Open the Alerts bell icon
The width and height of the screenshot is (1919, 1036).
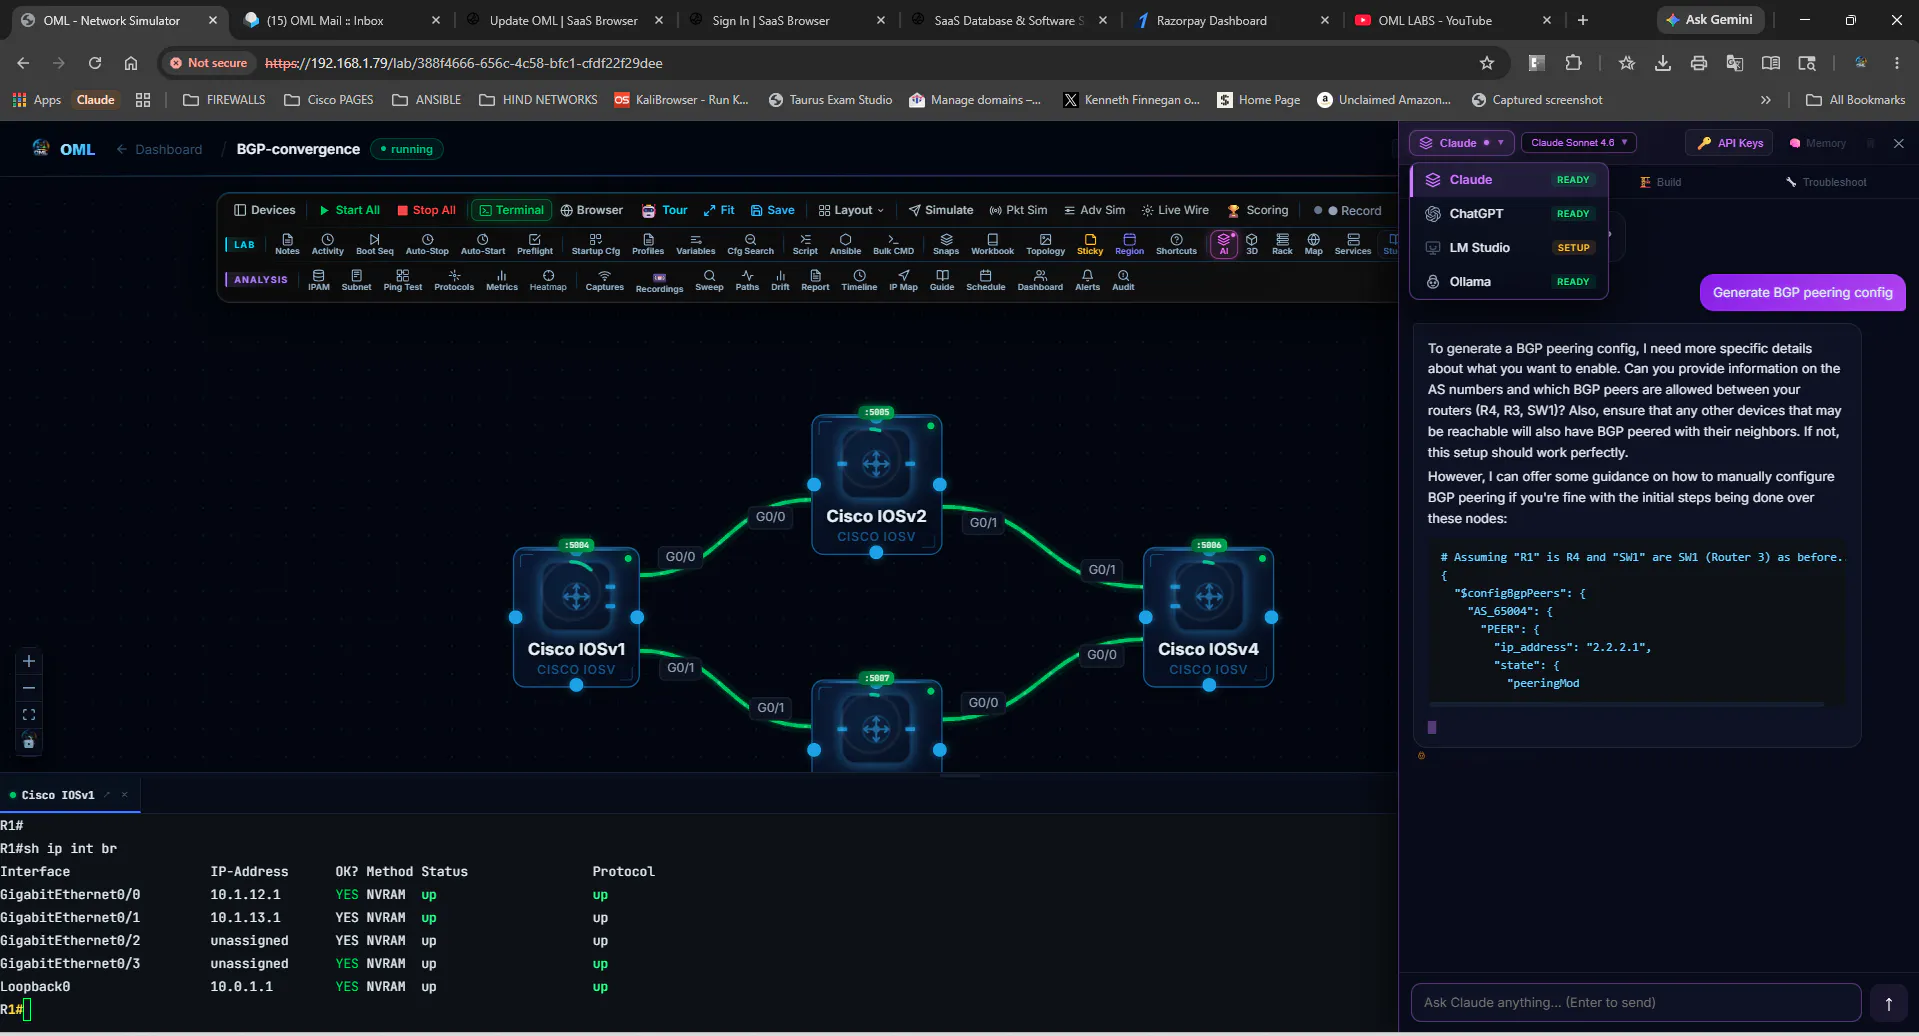coord(1087,280)
